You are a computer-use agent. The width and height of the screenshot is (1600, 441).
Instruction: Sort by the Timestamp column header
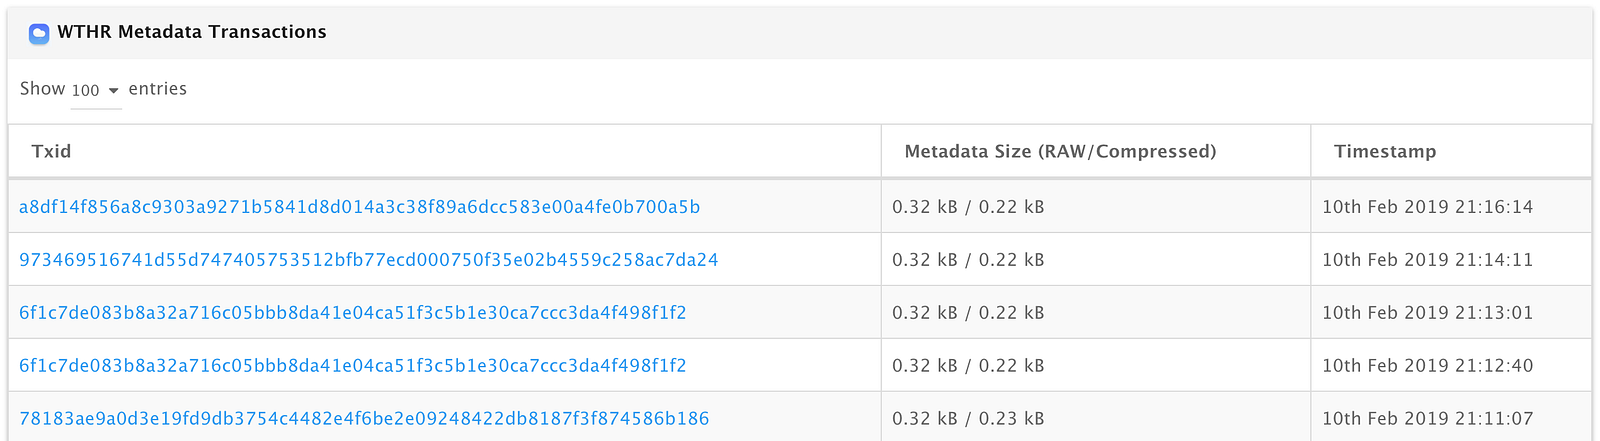(1384, 151)
